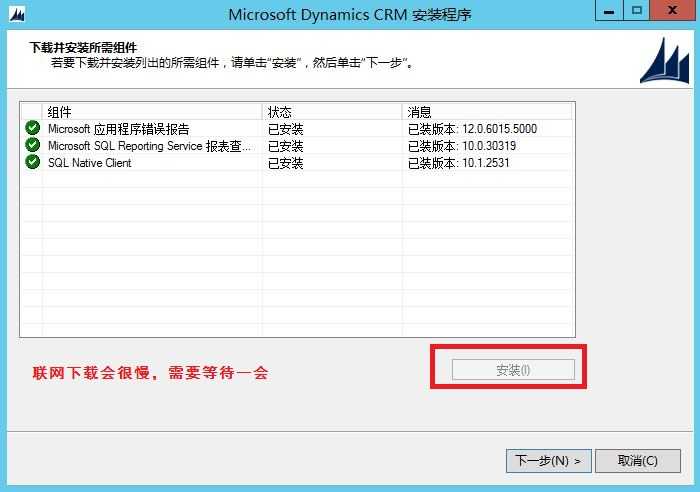
Task: Minimize the CRM setup window
Action: tap(608, 11)
